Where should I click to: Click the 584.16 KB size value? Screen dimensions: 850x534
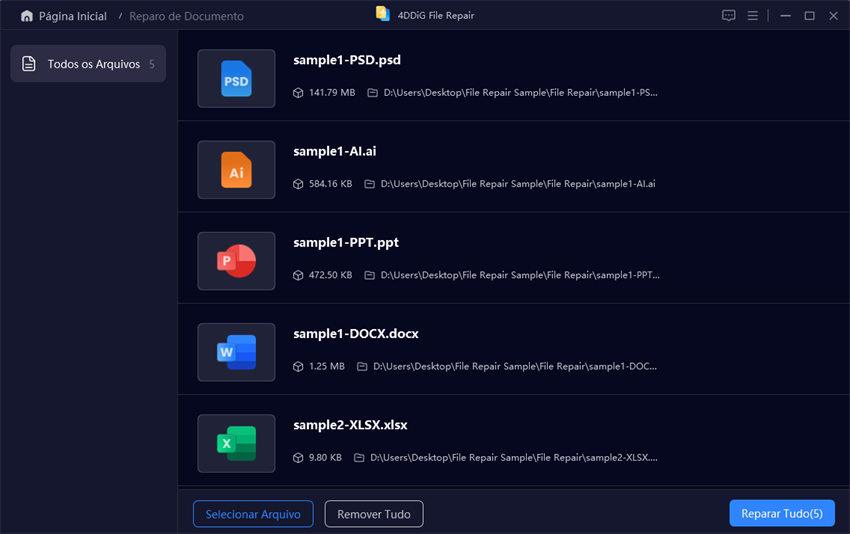pos(330,184)
